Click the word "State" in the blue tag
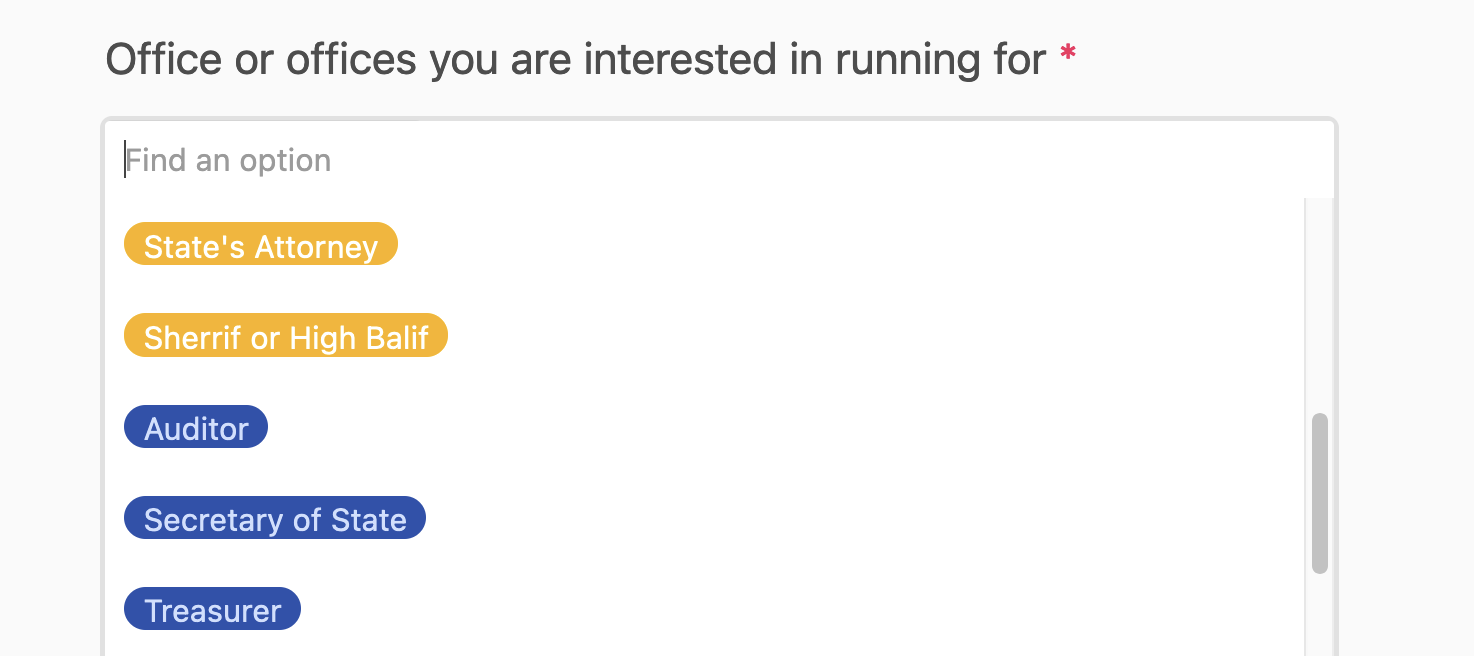The image size is (1474, 656). coord(369,520)
